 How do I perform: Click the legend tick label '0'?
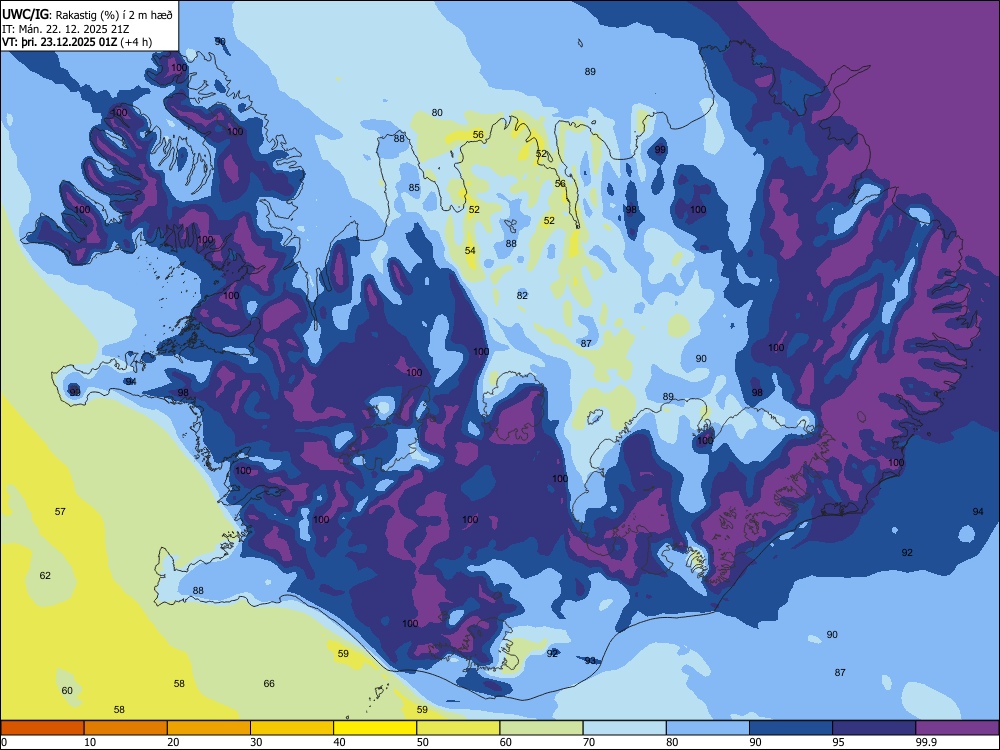pos(4,742)
